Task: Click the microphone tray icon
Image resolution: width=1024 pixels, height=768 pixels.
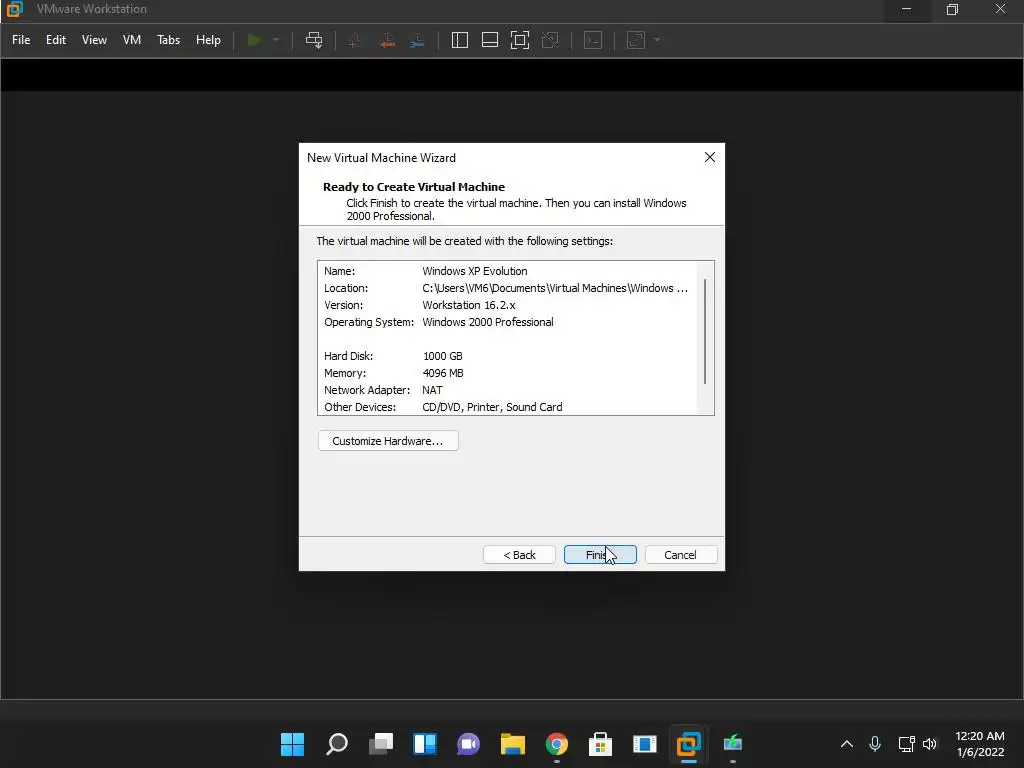Action: [x=875, y=743]
